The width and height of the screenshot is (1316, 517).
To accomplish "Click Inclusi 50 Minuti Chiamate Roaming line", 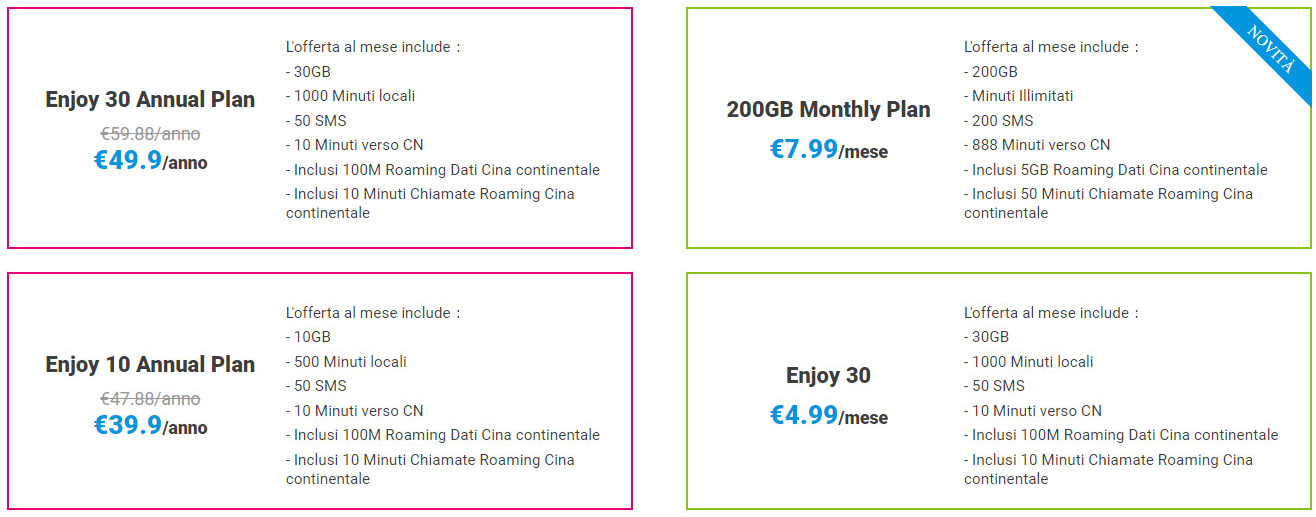I will coord(1108,194).
